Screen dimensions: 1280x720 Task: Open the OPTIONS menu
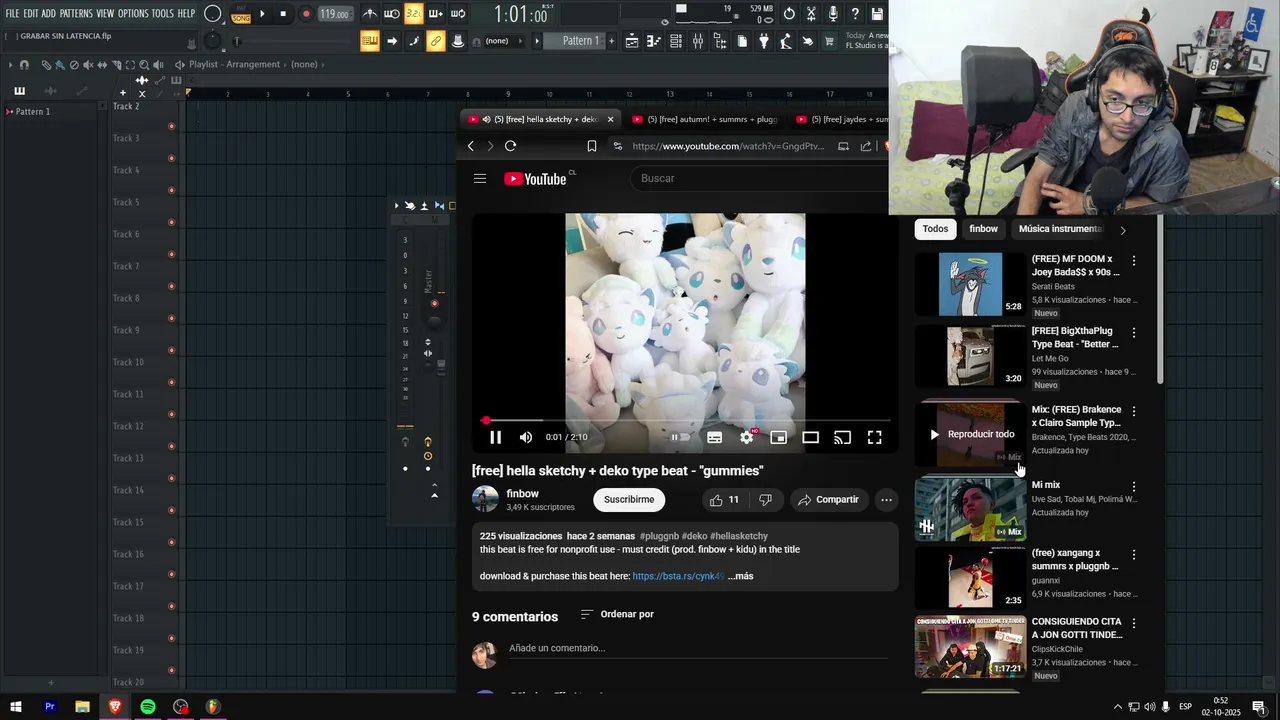[x=133, y=14]
